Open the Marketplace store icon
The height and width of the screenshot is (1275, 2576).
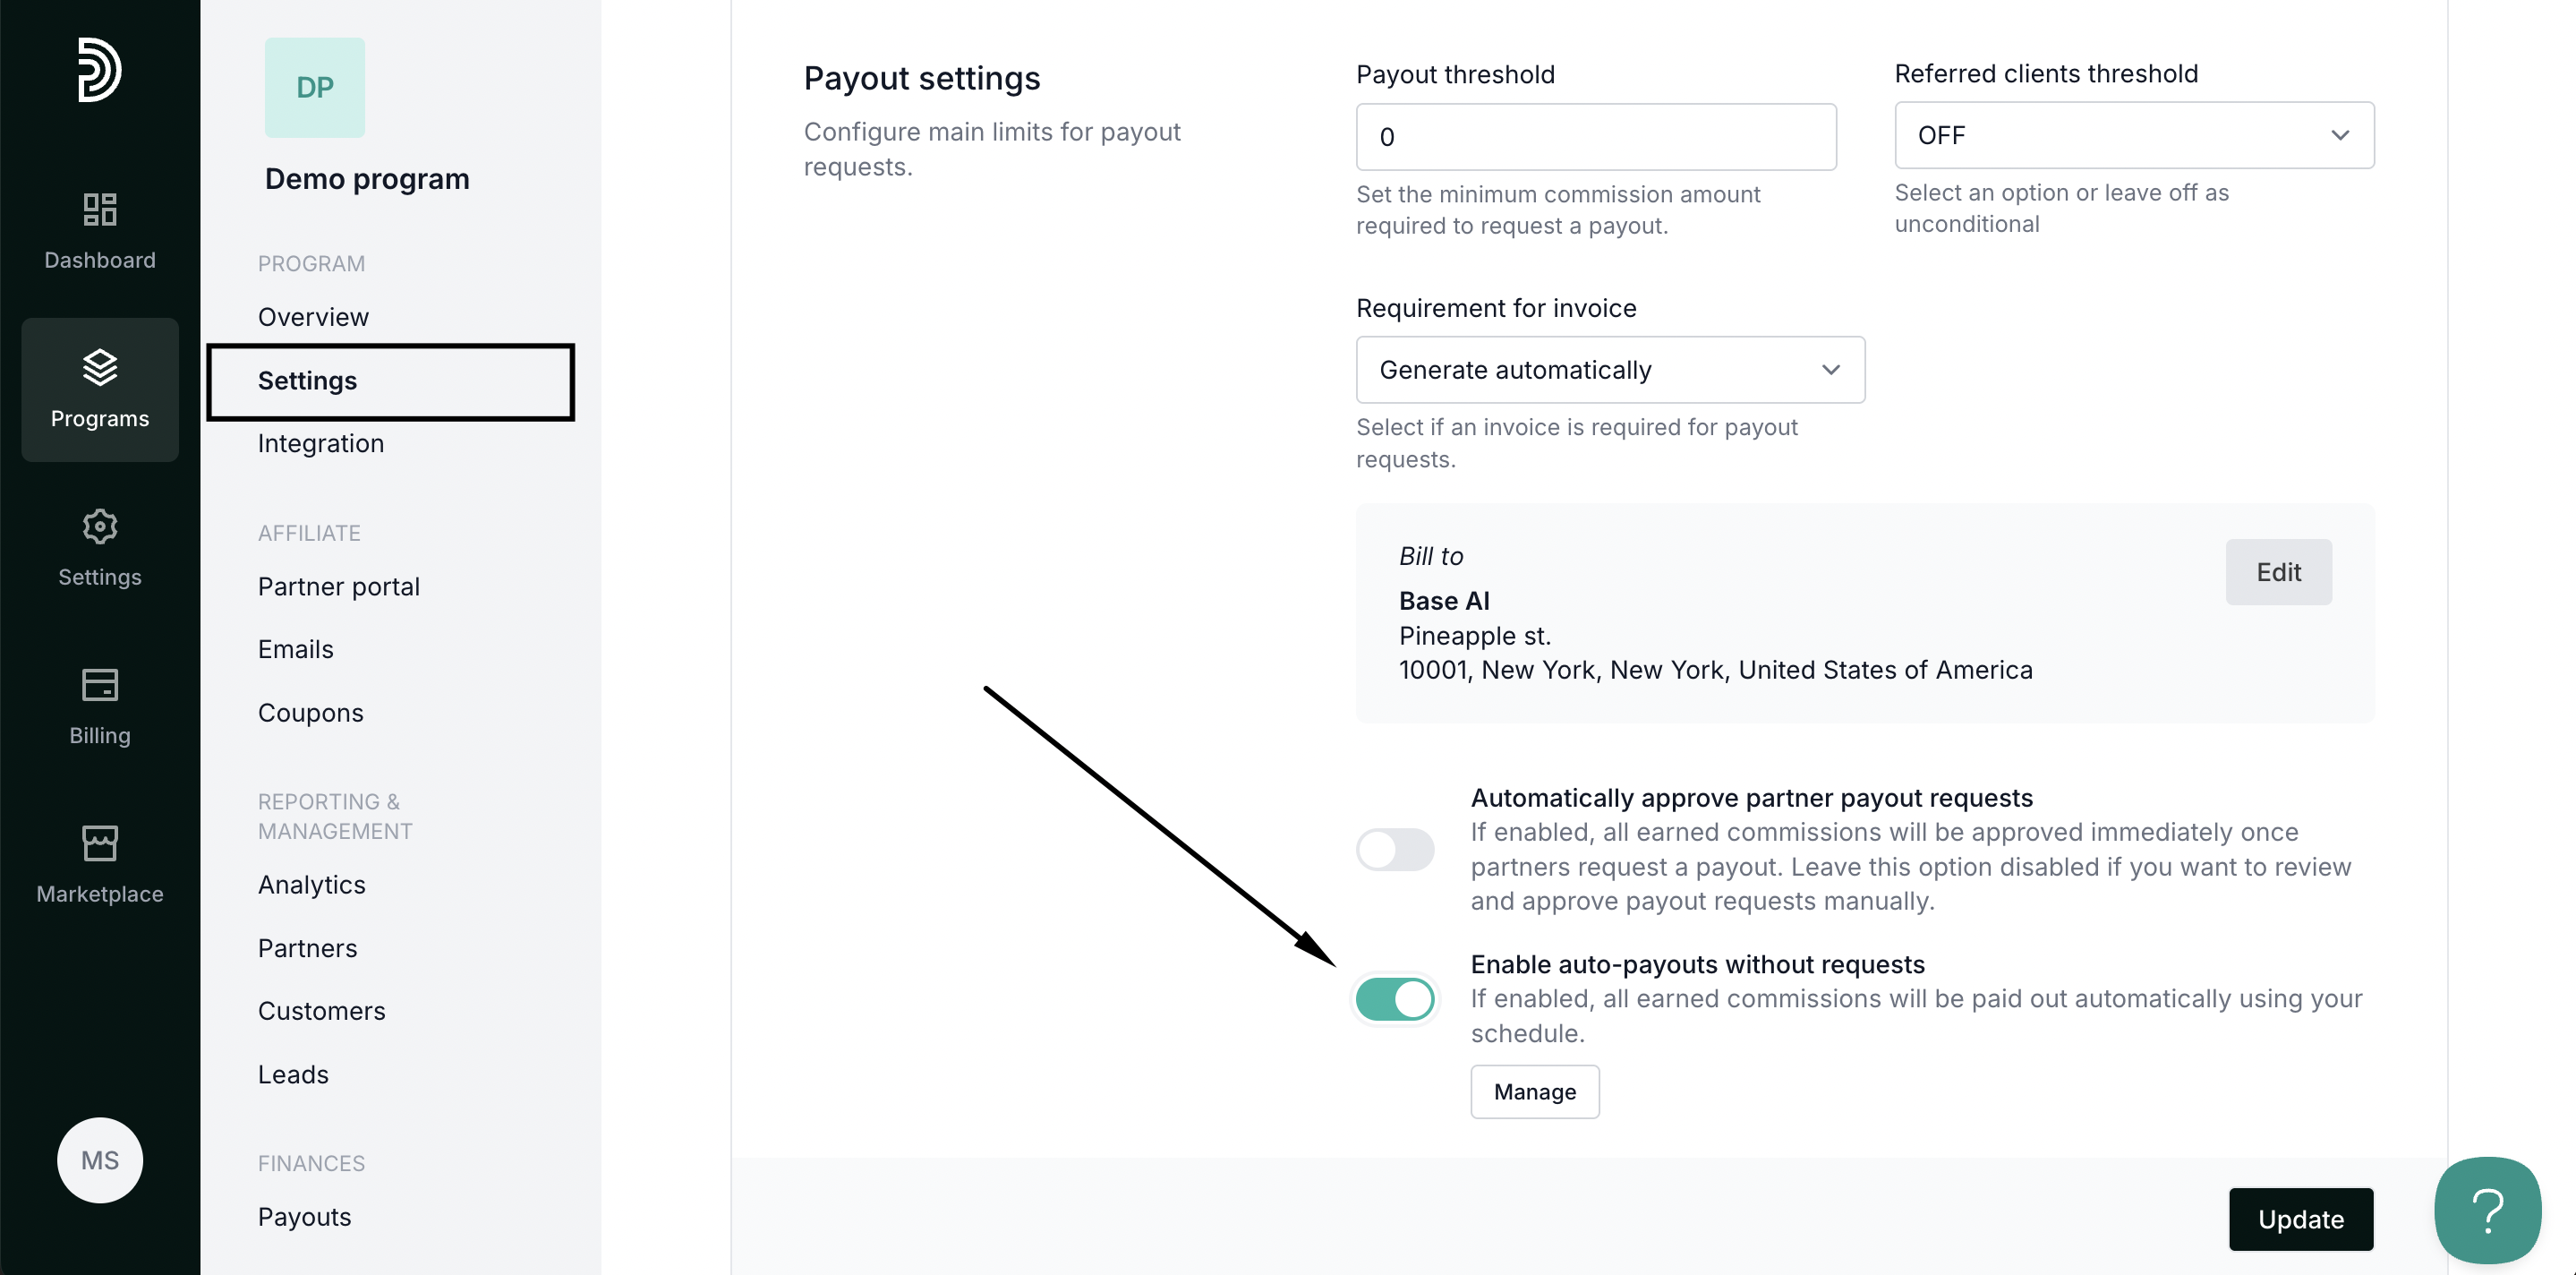[x=99, y=844]
